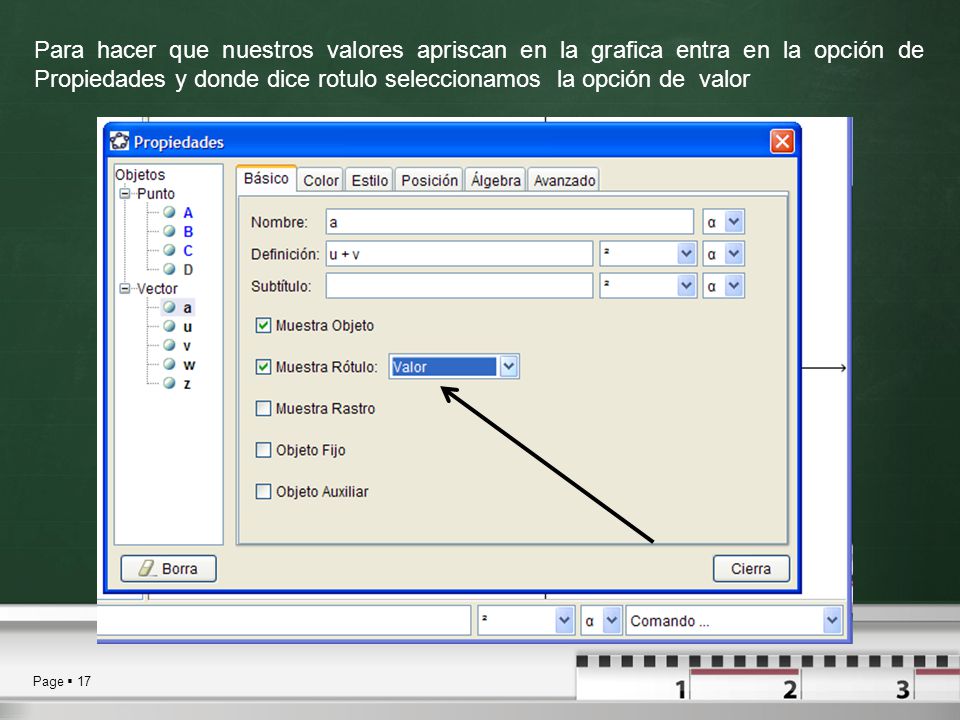Screen dimensions: 960x720
Task: Click the sphere icon next to point D
Action: 170,269
